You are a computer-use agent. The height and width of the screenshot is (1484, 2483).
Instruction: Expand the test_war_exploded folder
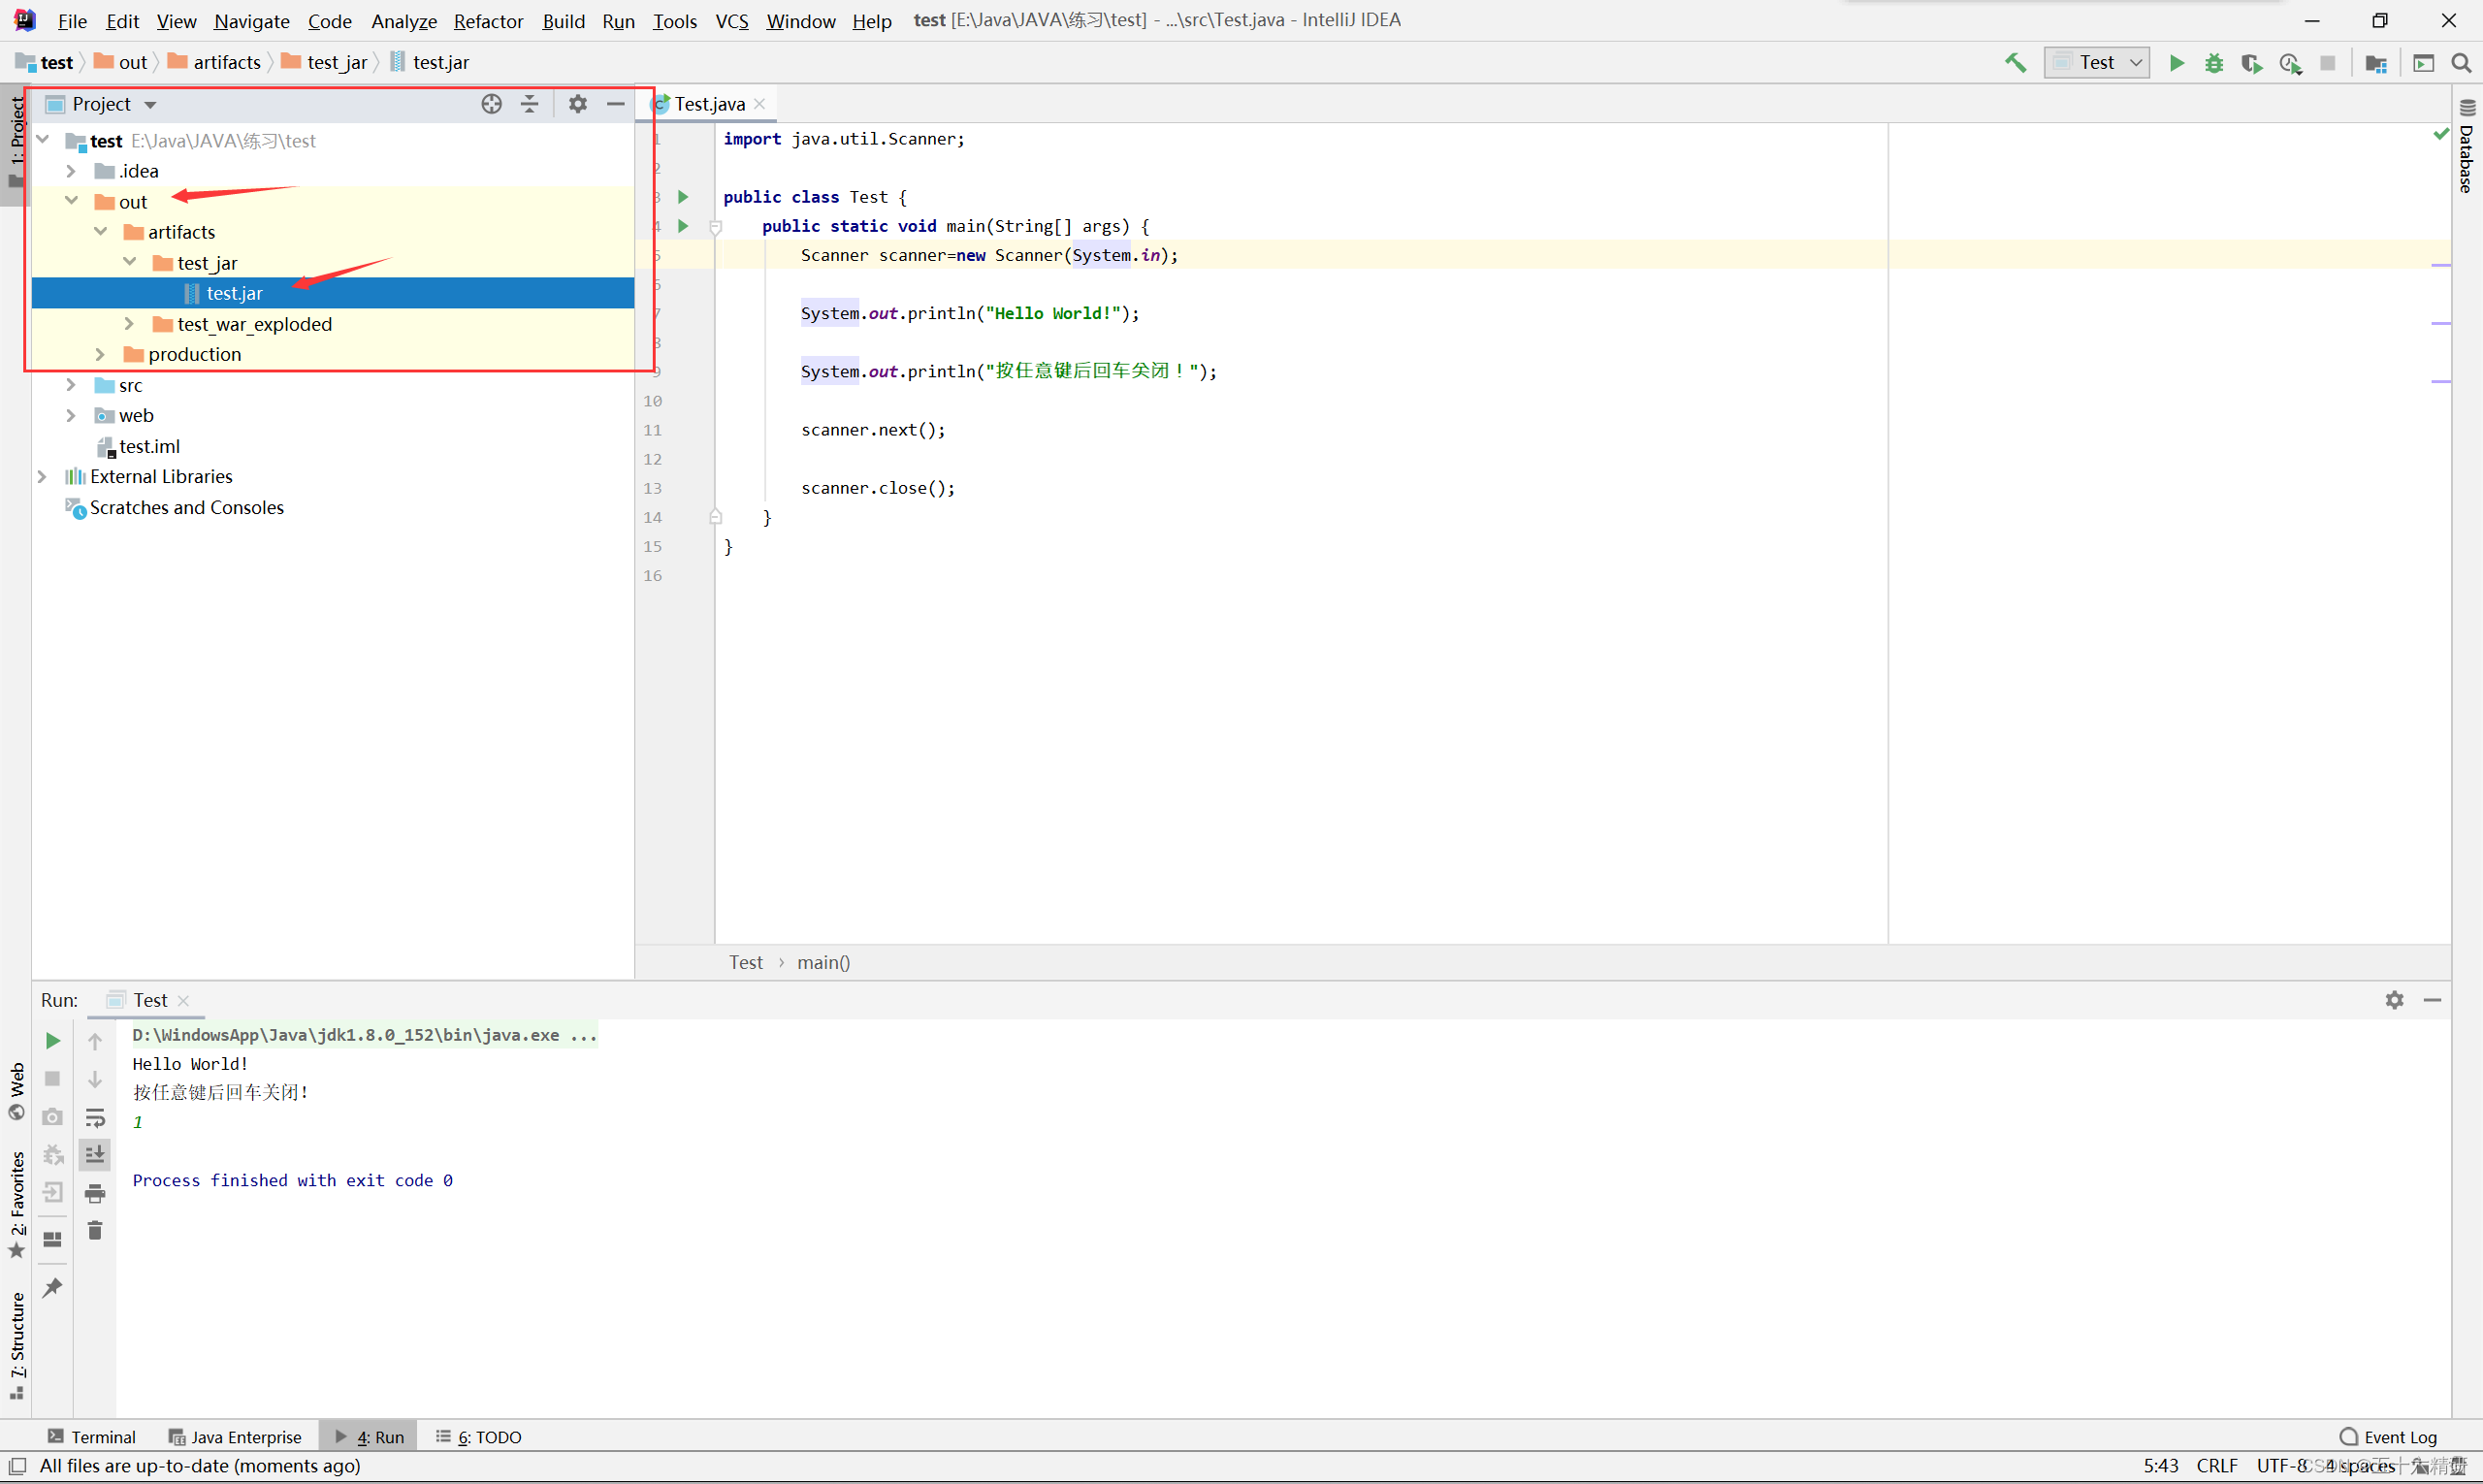pyautogui.click(x=129, y=324)
